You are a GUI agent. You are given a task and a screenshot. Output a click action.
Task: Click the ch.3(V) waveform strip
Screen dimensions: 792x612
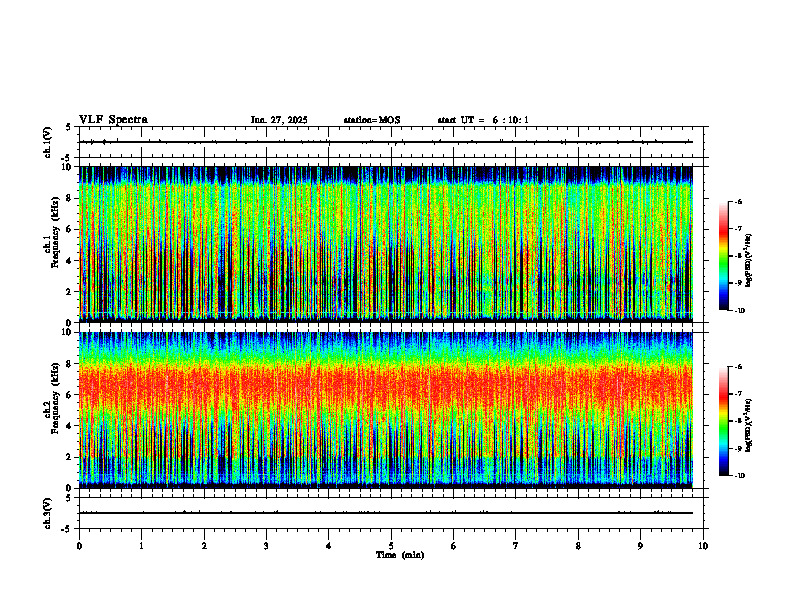(x=391, y=513)
